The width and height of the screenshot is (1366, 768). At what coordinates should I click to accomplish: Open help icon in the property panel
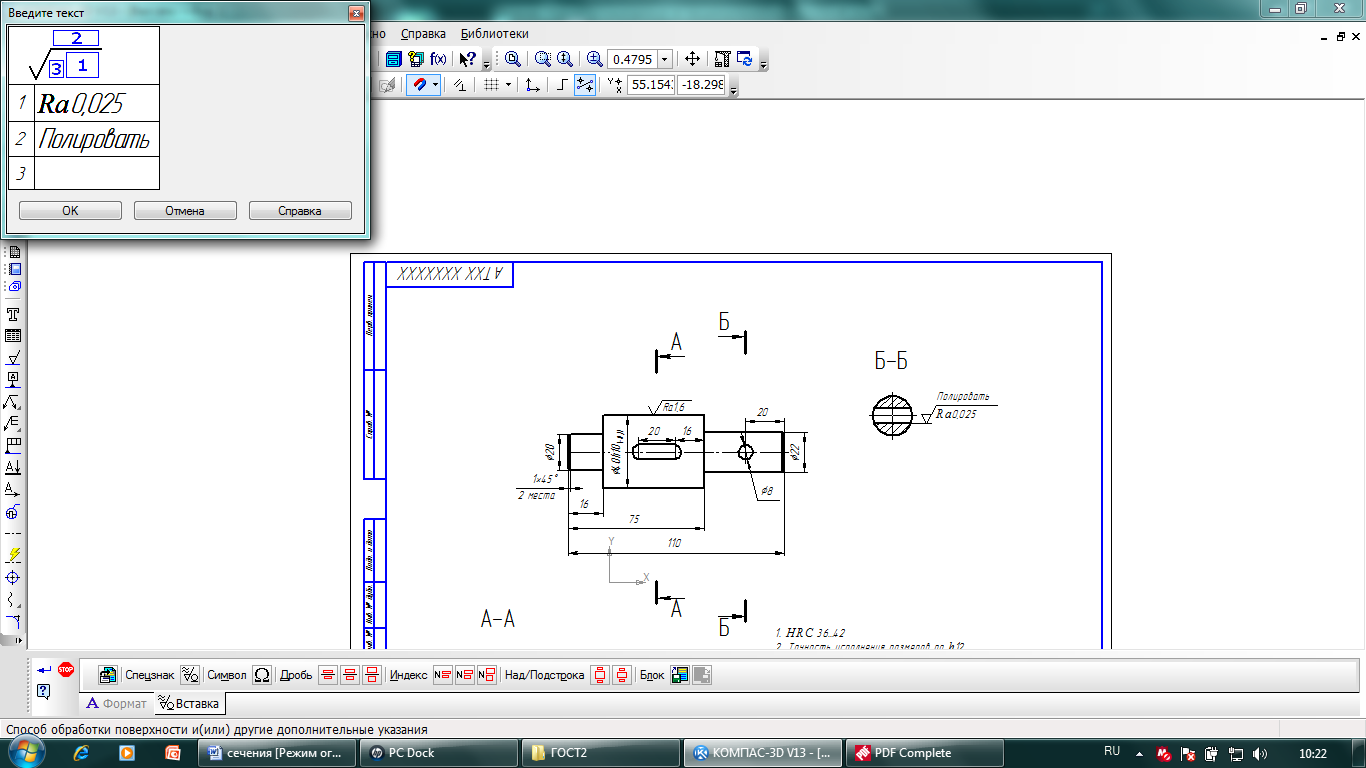[x=44, y=691]
